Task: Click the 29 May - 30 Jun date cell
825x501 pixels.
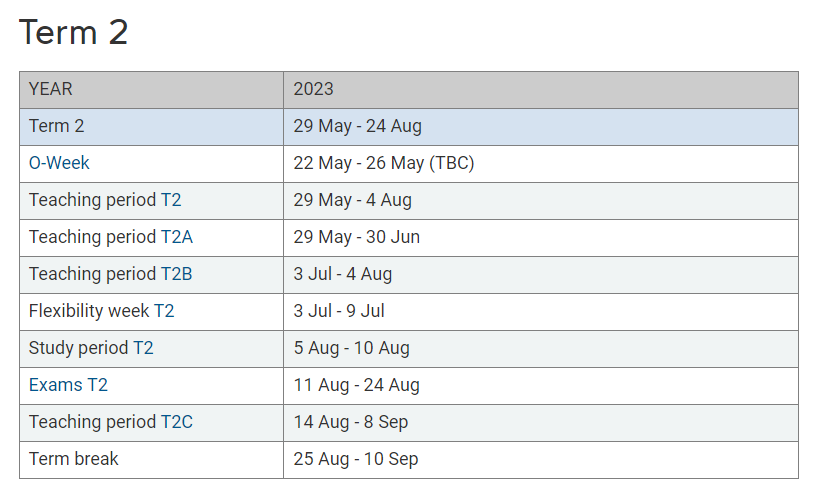Action: pyautogui.click(x=541, y=238)
